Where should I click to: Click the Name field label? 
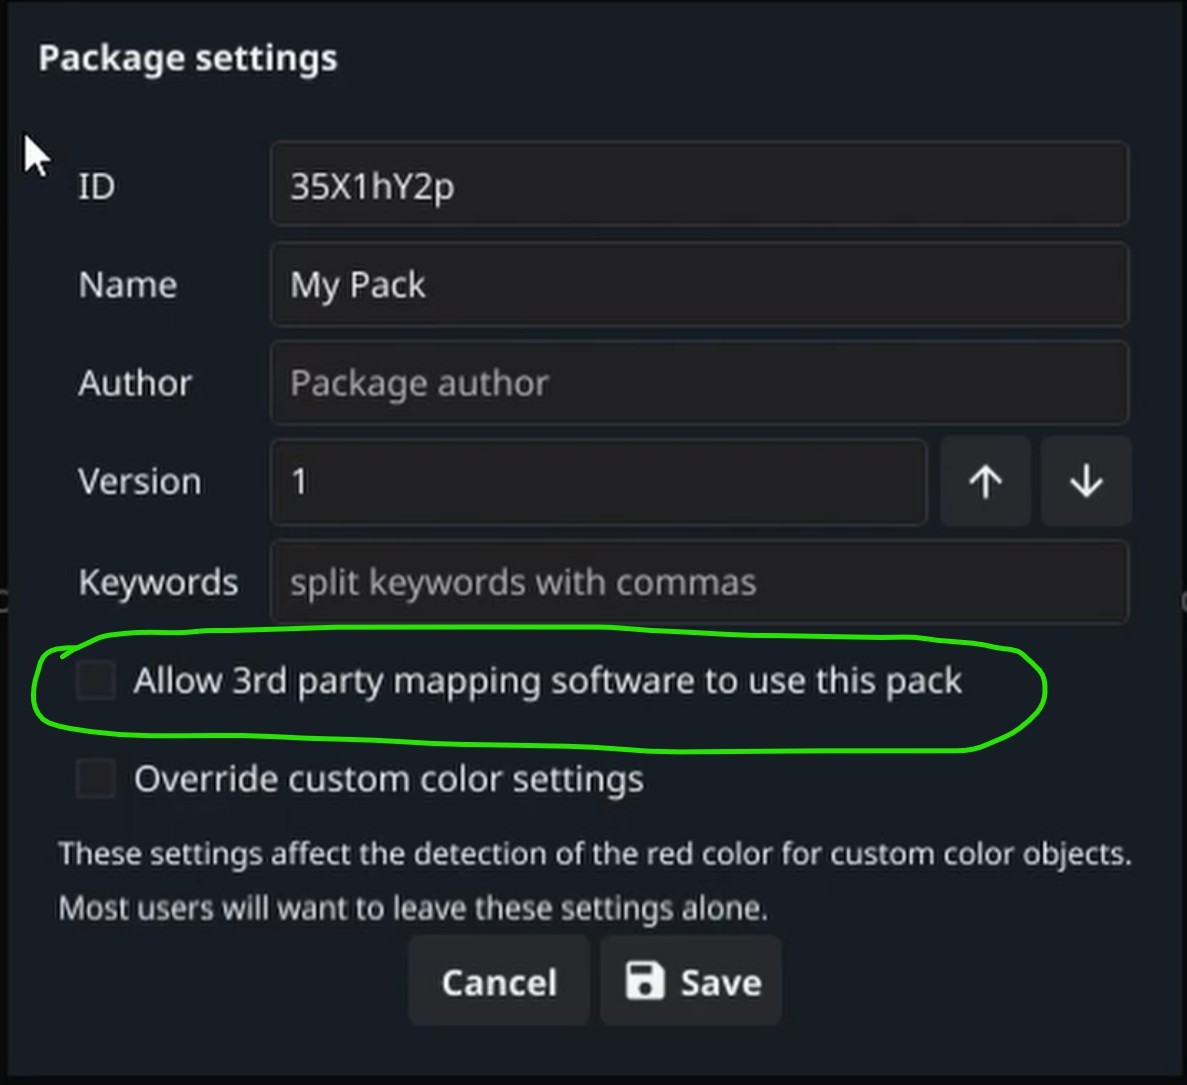coord(128,285)
